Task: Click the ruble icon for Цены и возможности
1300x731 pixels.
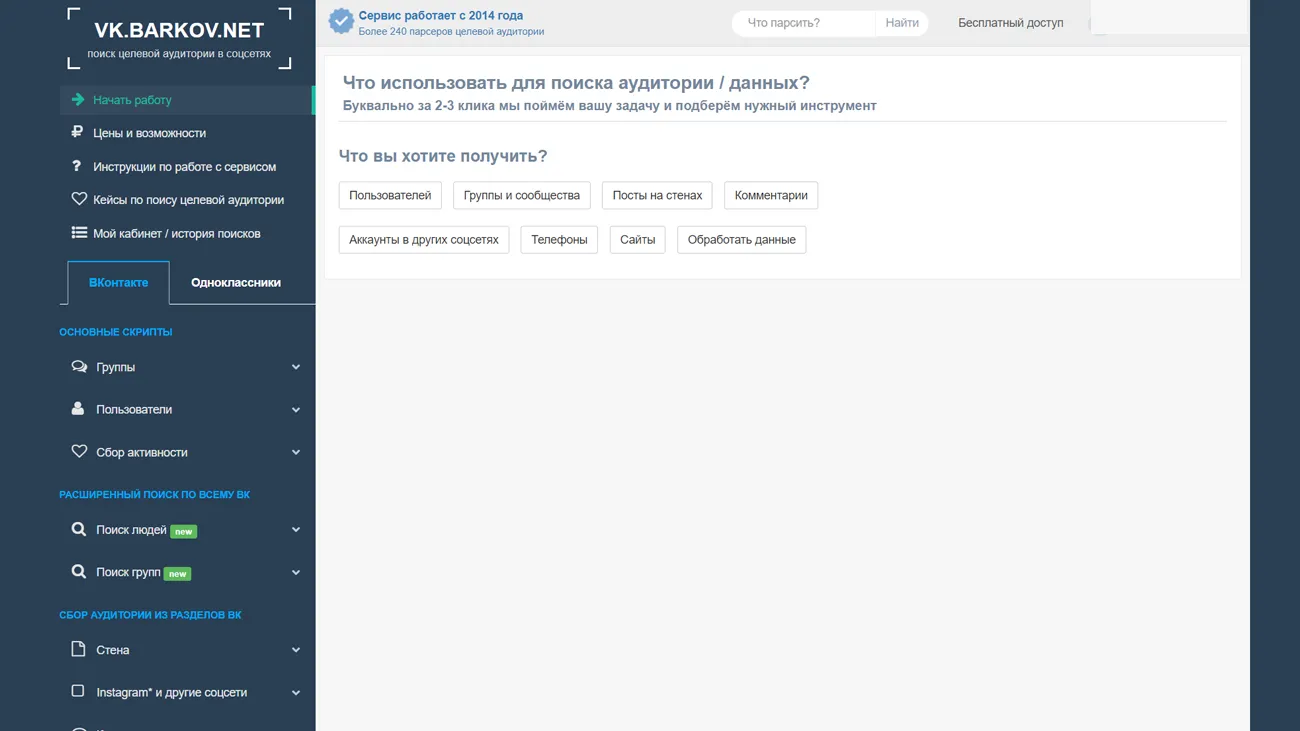Action: pos(77,132)
